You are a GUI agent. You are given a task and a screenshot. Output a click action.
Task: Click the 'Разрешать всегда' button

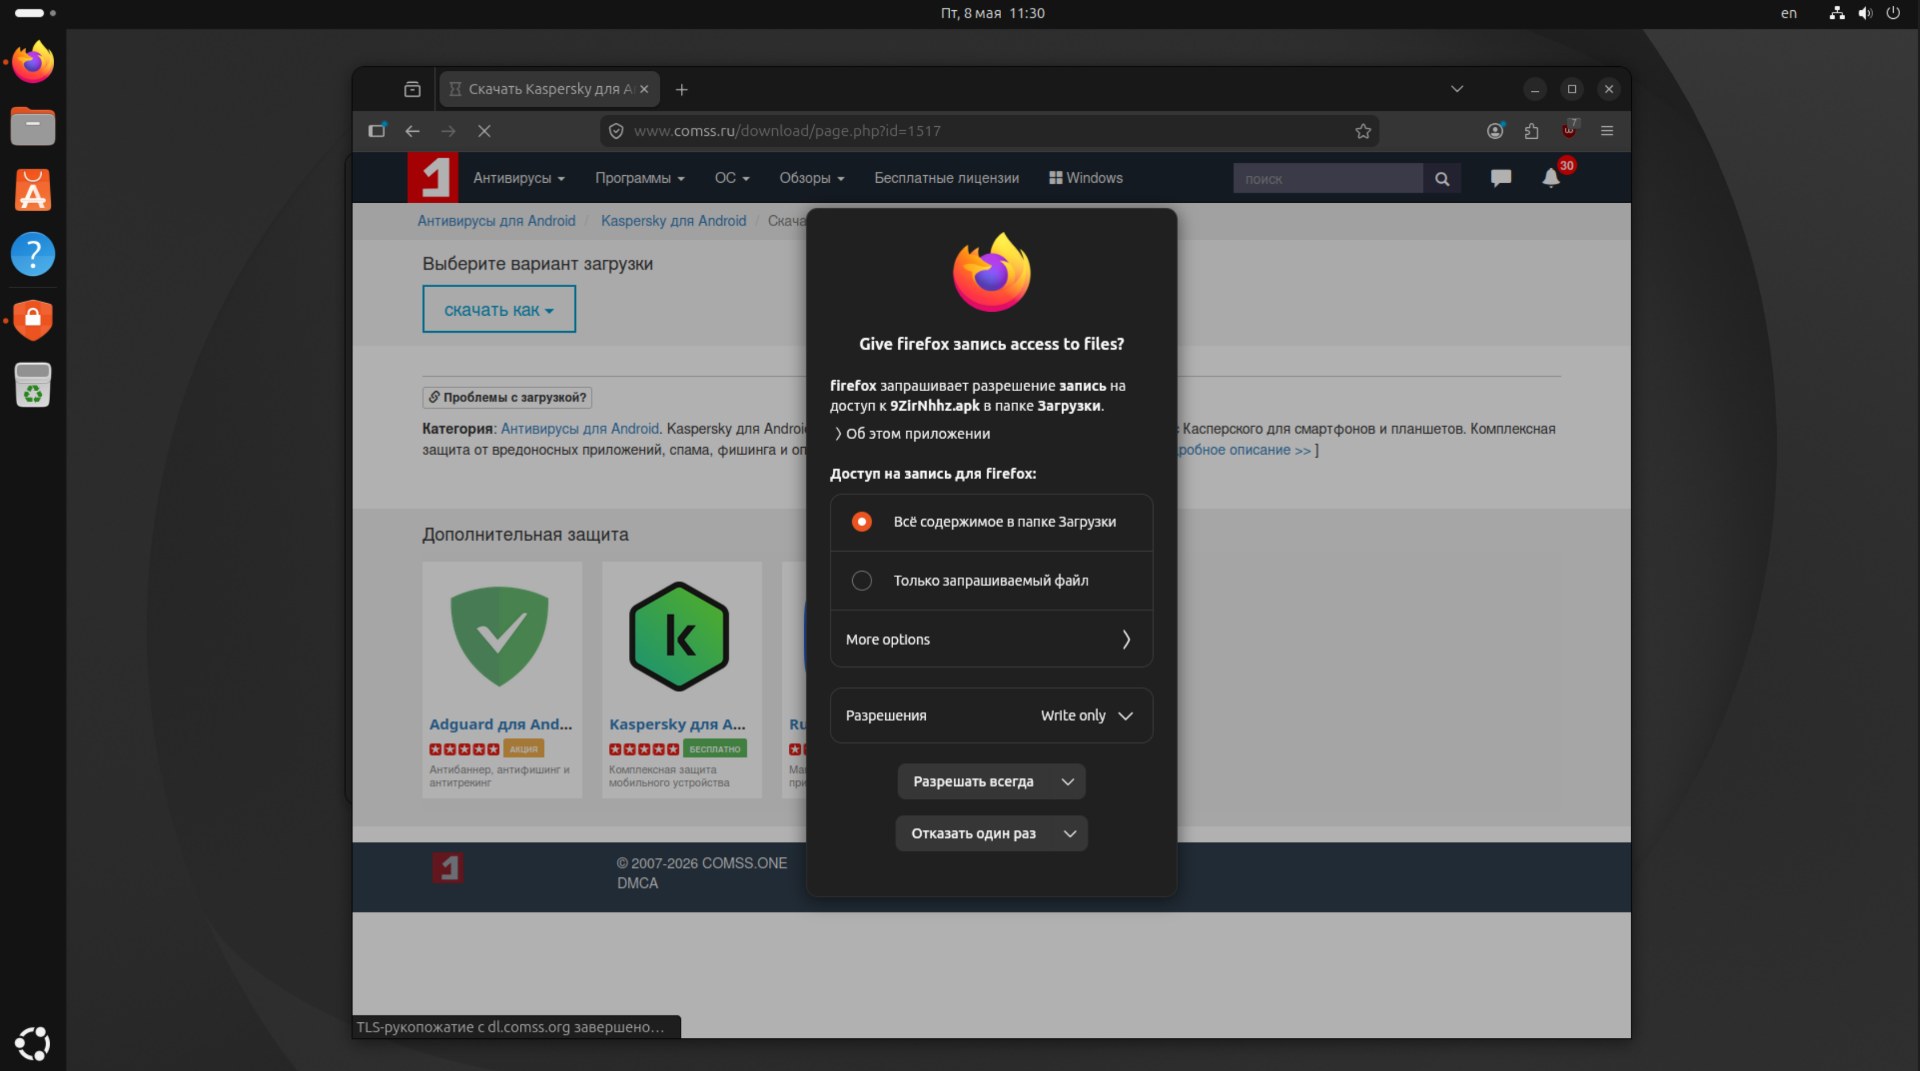[x=973, y=782]
